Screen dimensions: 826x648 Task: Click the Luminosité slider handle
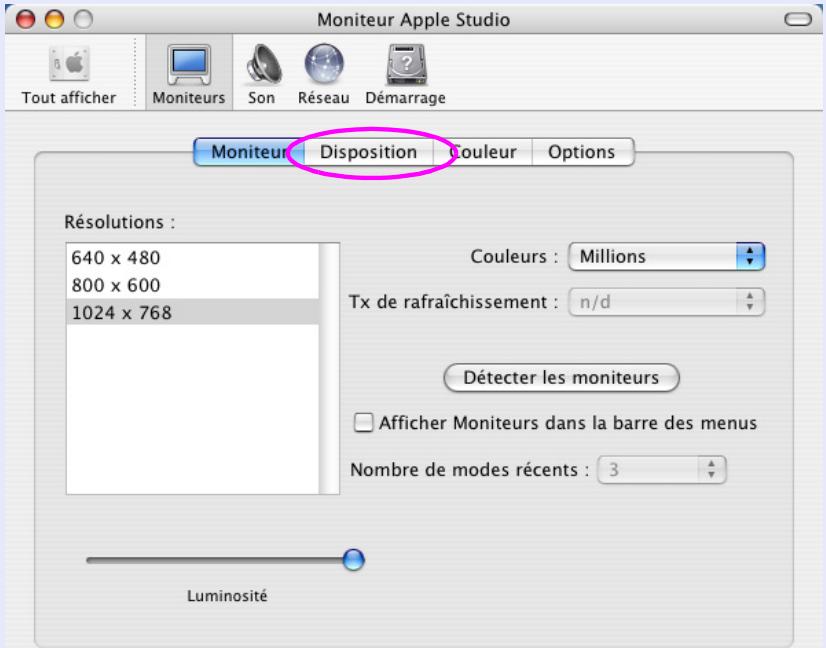(x=353, y=559)
